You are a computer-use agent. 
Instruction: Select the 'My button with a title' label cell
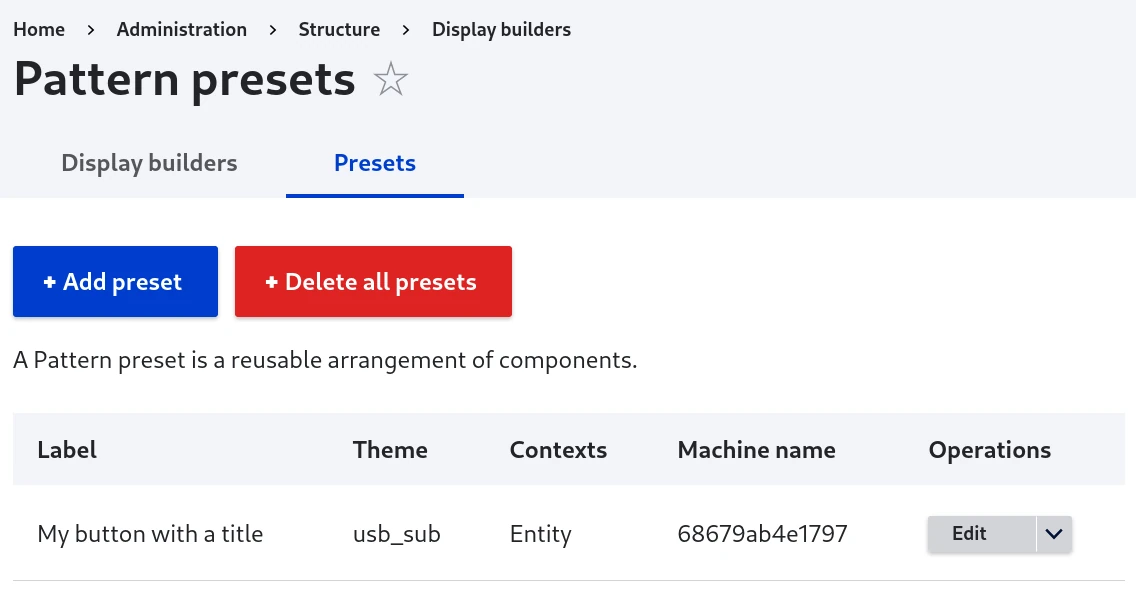[150, 534]
